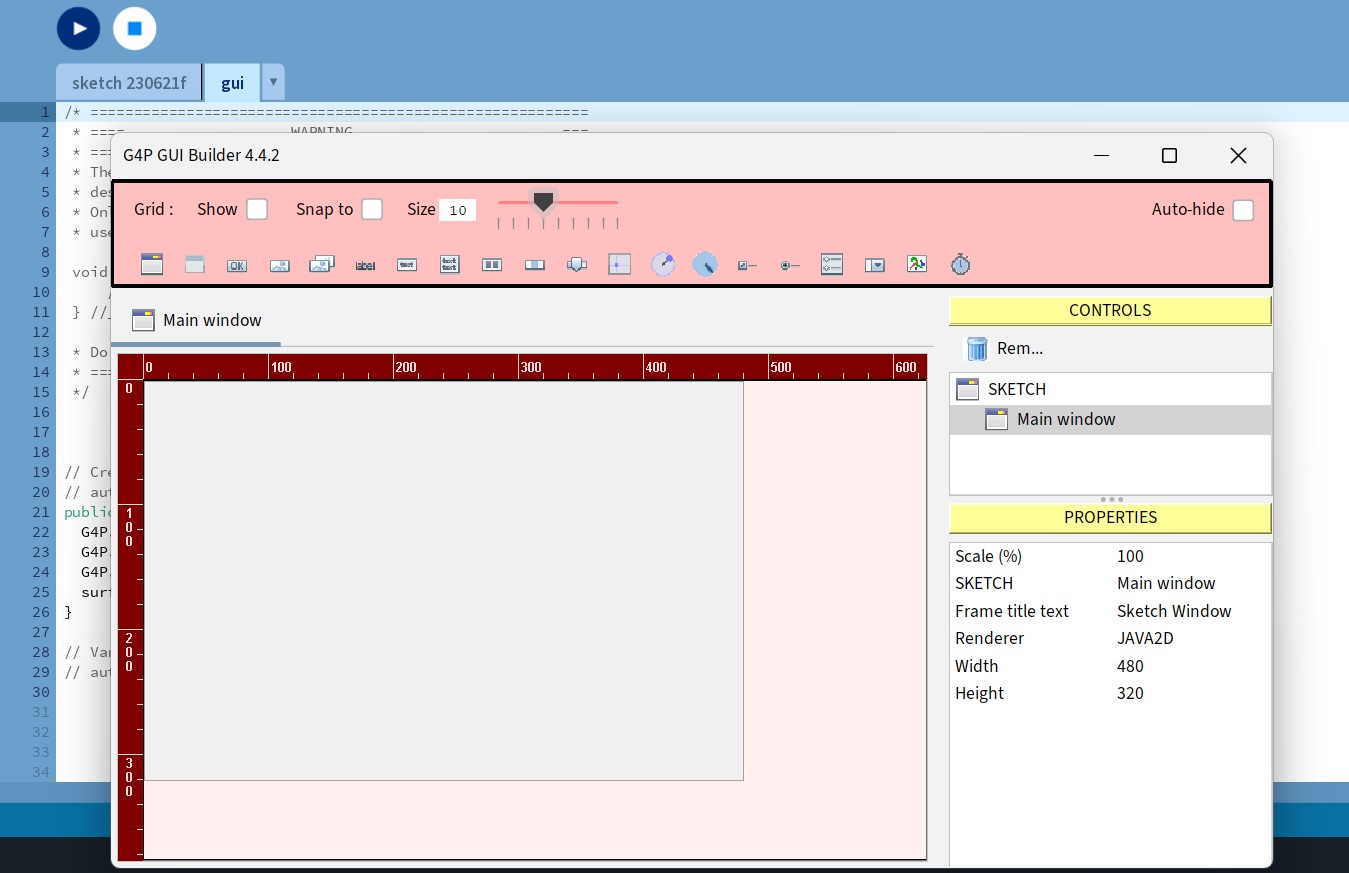Click the grid Size input field
1349x873 pixels.
pyautogui.click(x=458, y=210)
